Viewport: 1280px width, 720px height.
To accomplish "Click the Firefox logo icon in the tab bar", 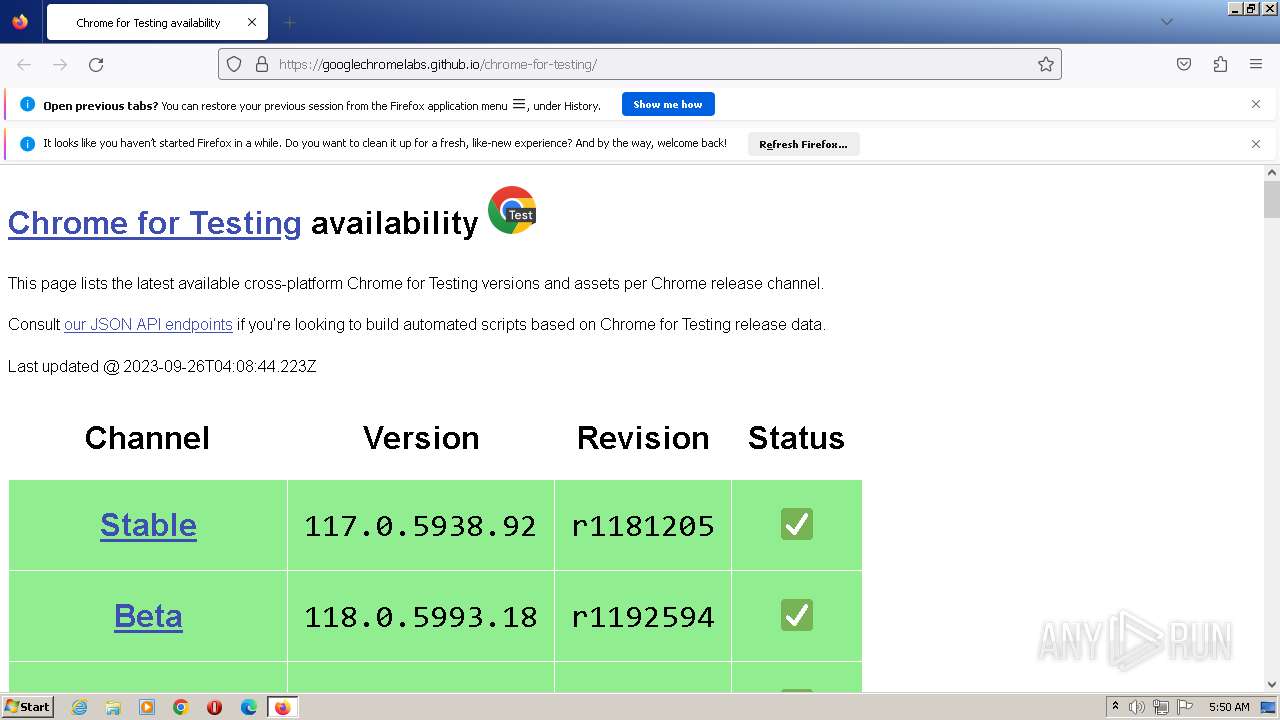I will 20,22.
